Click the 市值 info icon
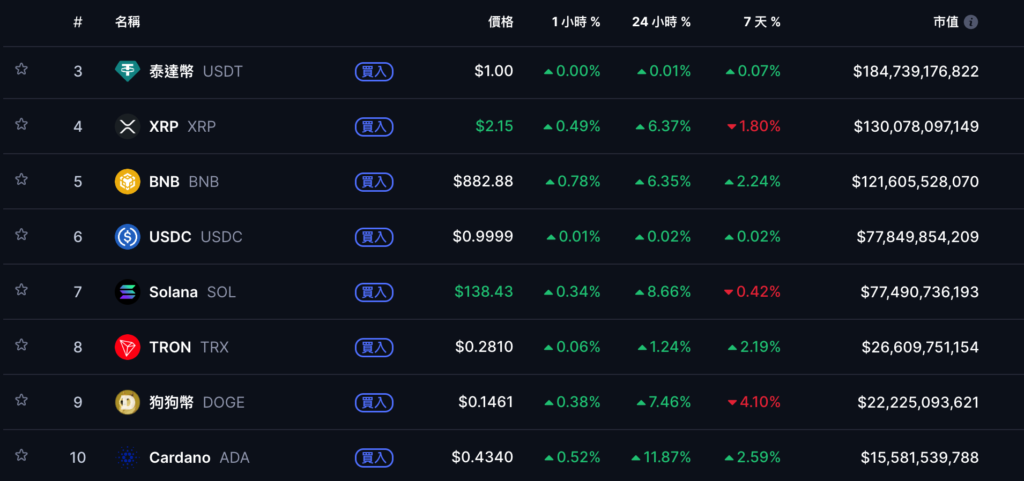The width and height of the screenshot is (1024, 481). click(971, 22)
